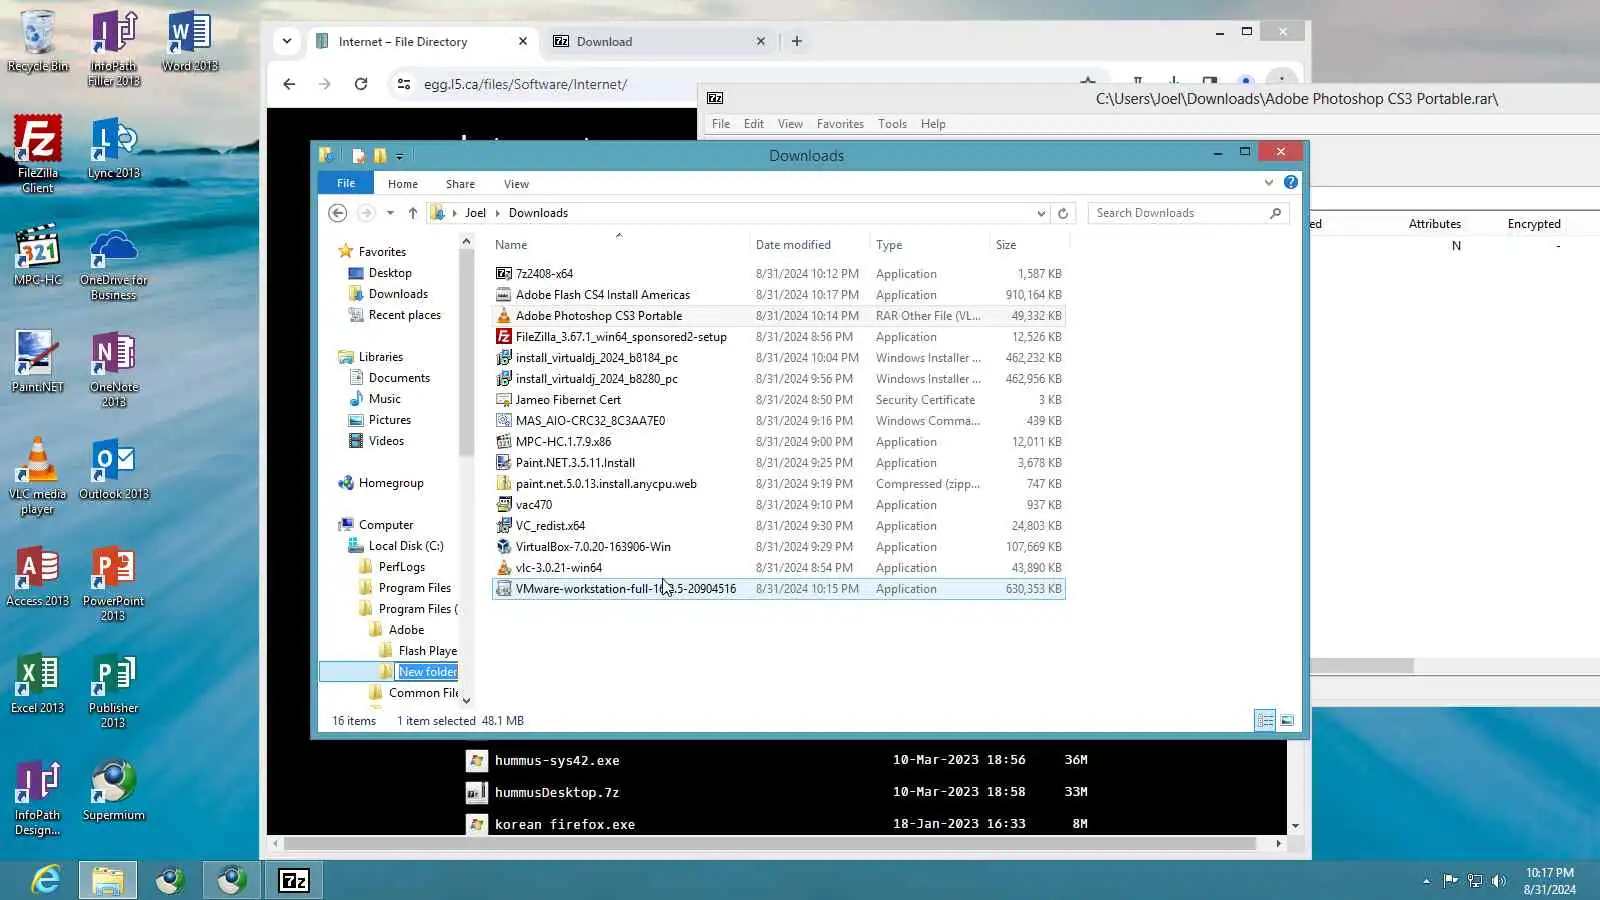Viewport: 1600px width, 900px height.
Task: Open hummus-sys42.exe link on web page
Action: pyautogui.click(x=557, y=760)
